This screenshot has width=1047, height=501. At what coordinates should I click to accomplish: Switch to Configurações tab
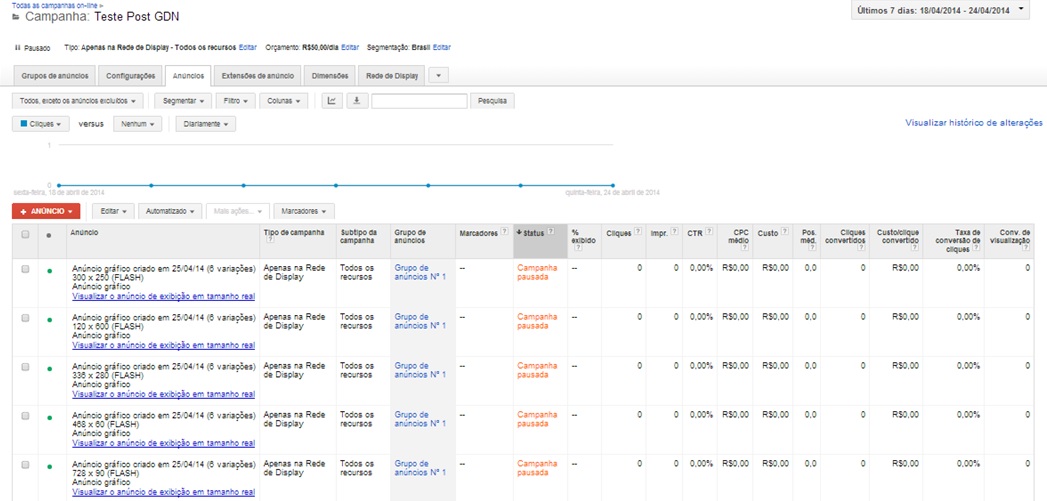click(130, 76)
